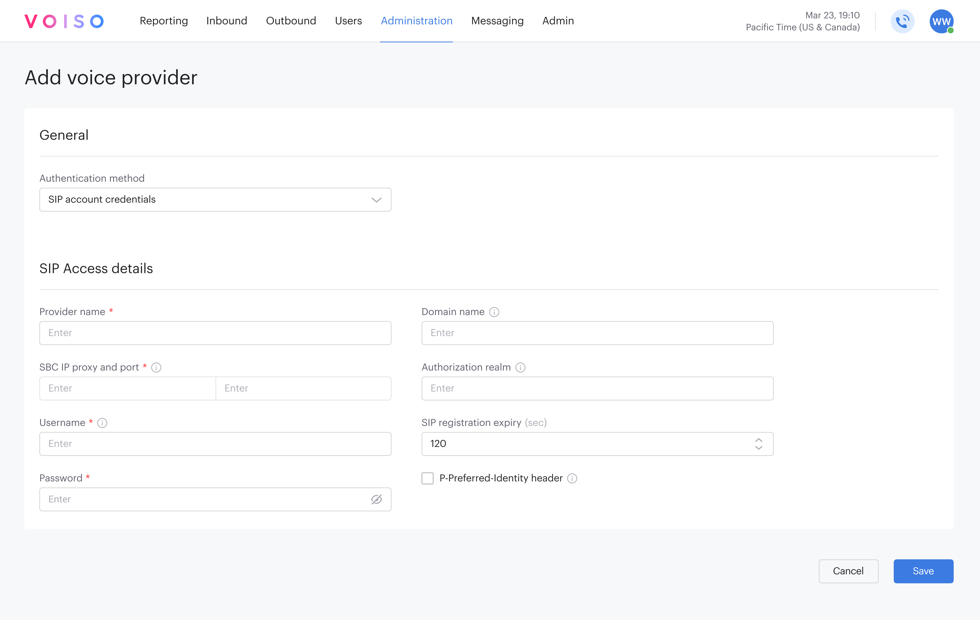The width and height of the screenshot is (980, 620).
Task: Open the softphone call icon
Action: (902, 22)
